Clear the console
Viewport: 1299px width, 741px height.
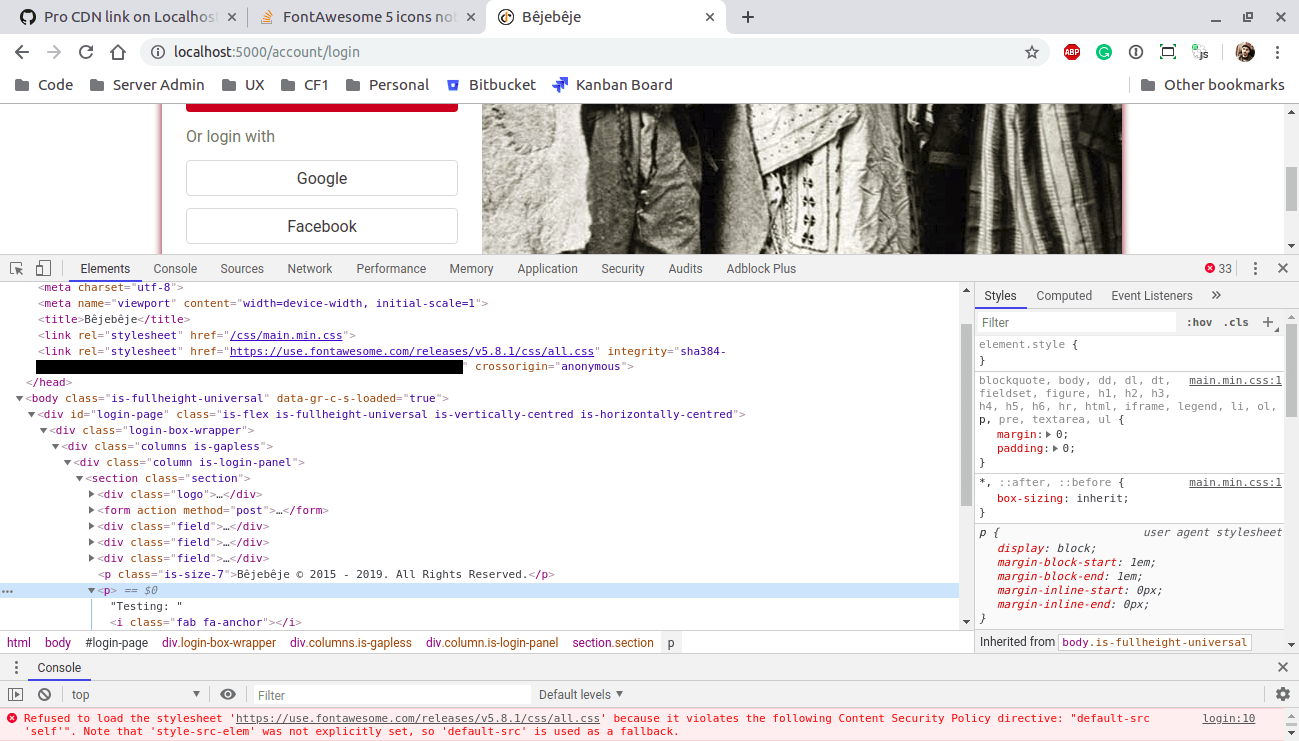[43, 694]
